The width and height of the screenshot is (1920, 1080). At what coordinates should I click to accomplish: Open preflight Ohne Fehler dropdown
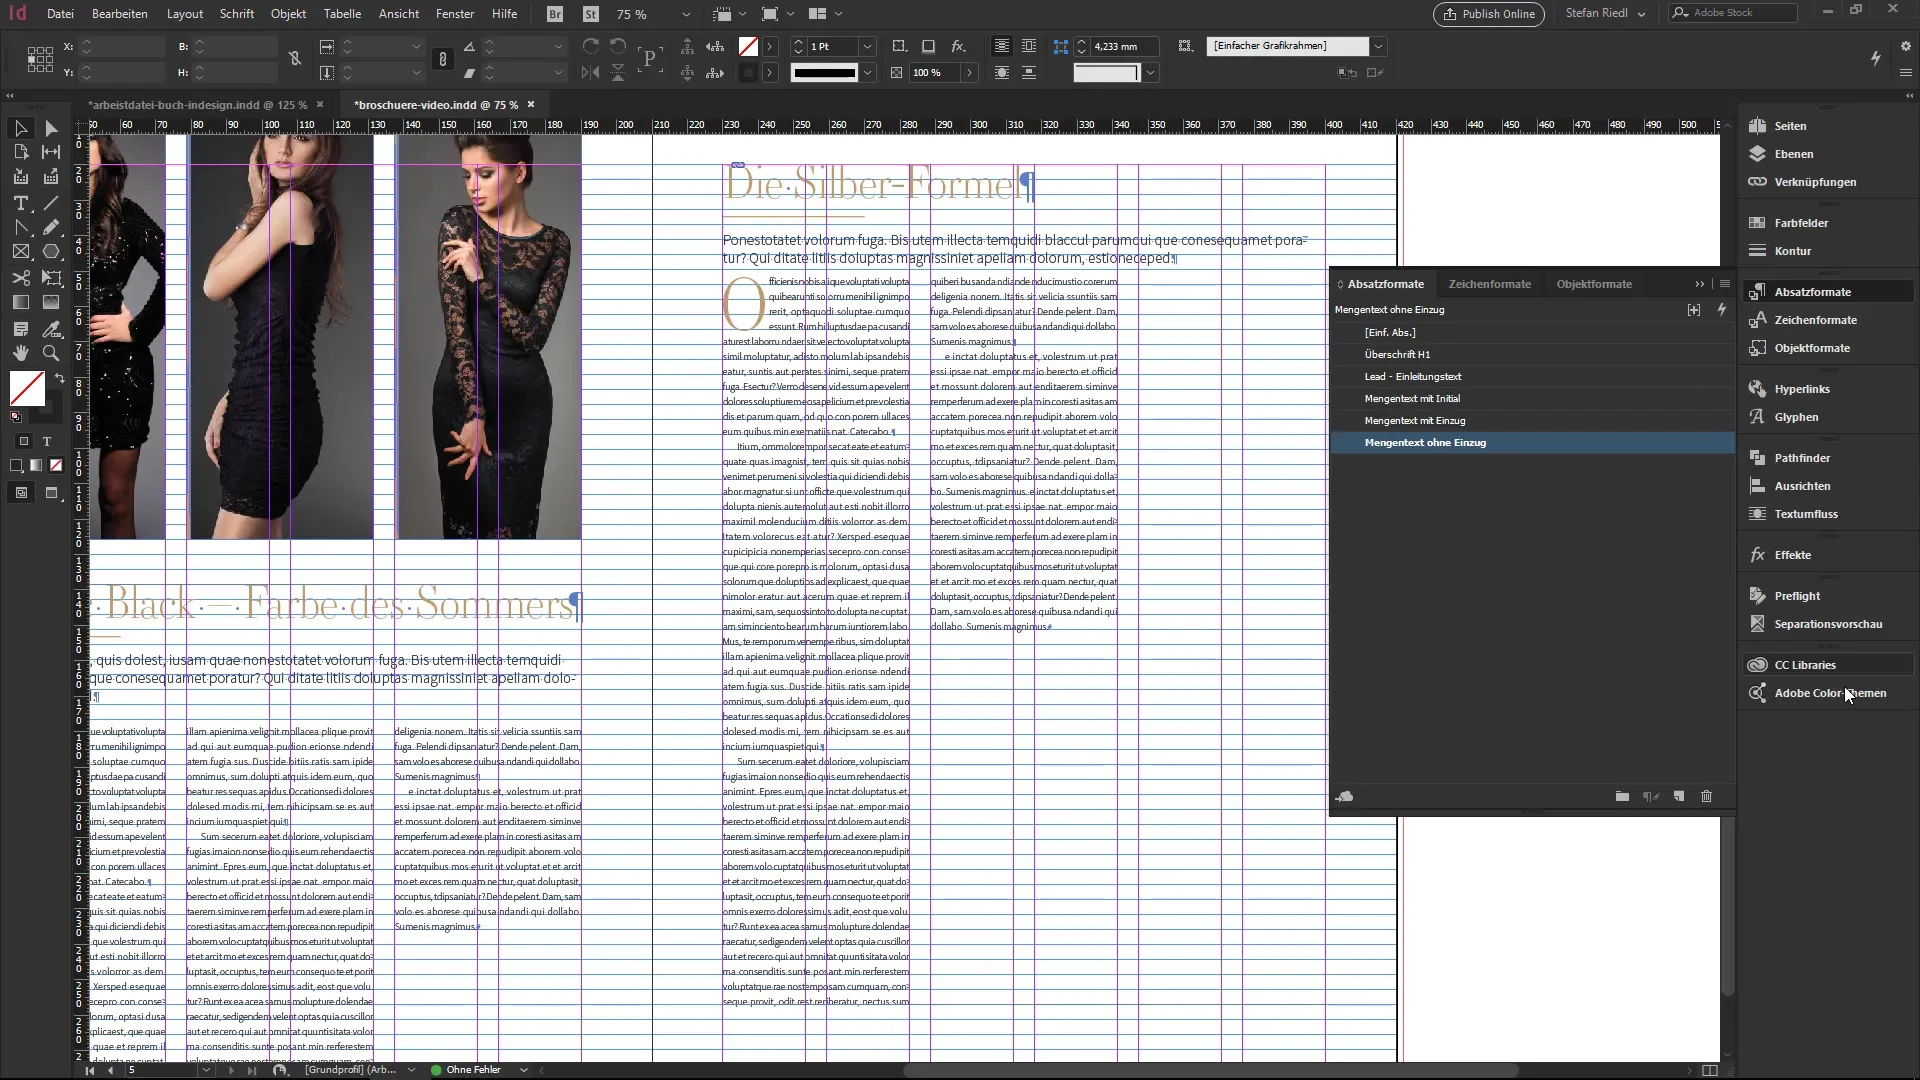point(523,1070)
